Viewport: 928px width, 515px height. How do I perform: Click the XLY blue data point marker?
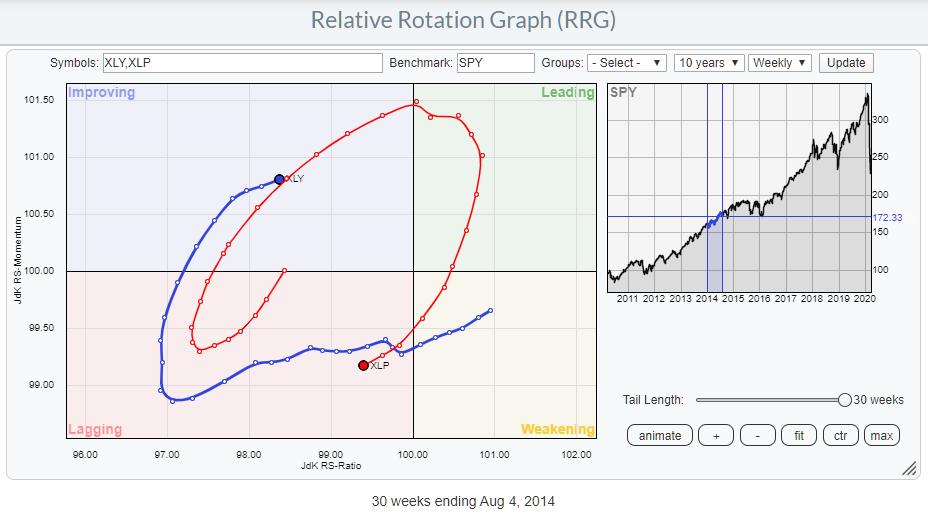279,179
